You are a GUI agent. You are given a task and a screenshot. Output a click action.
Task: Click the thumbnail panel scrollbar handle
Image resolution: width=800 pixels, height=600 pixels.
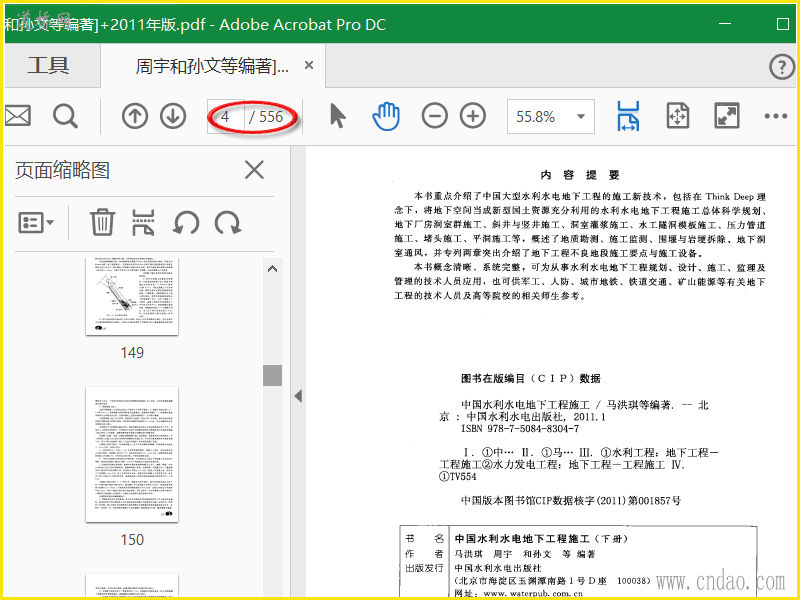272,376
